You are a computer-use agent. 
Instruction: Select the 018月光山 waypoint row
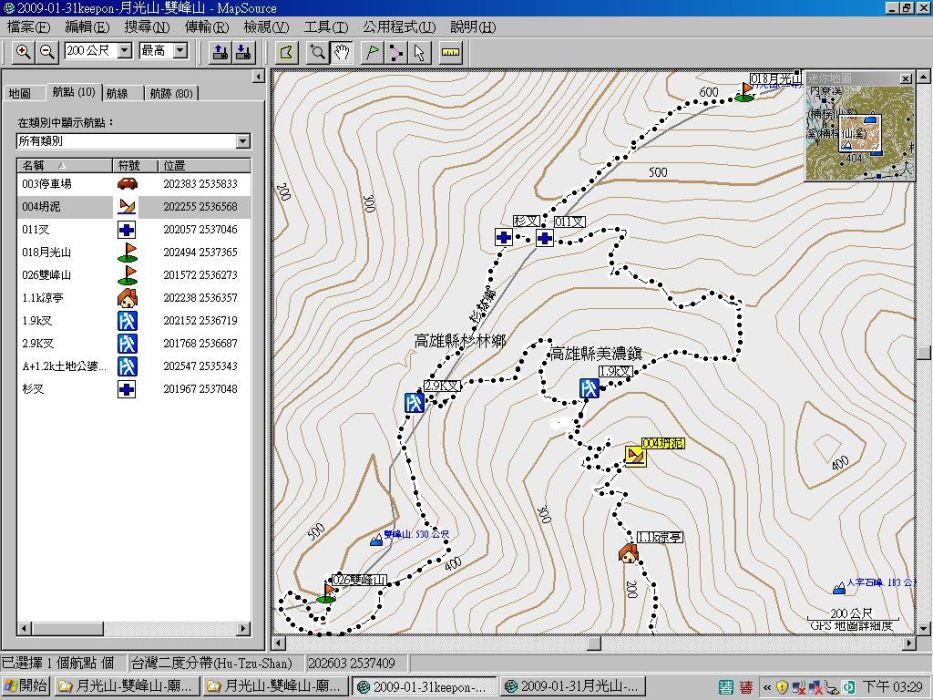click(134, 252)
